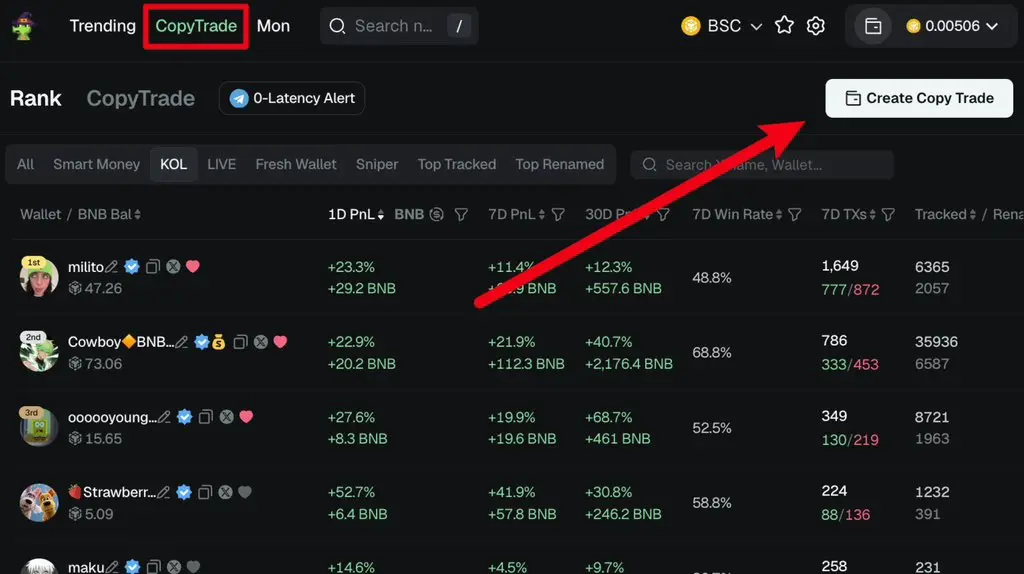Switch to the CopyTrade nav tab
This screenshot has height=574, width=1024.
[196, 26]
